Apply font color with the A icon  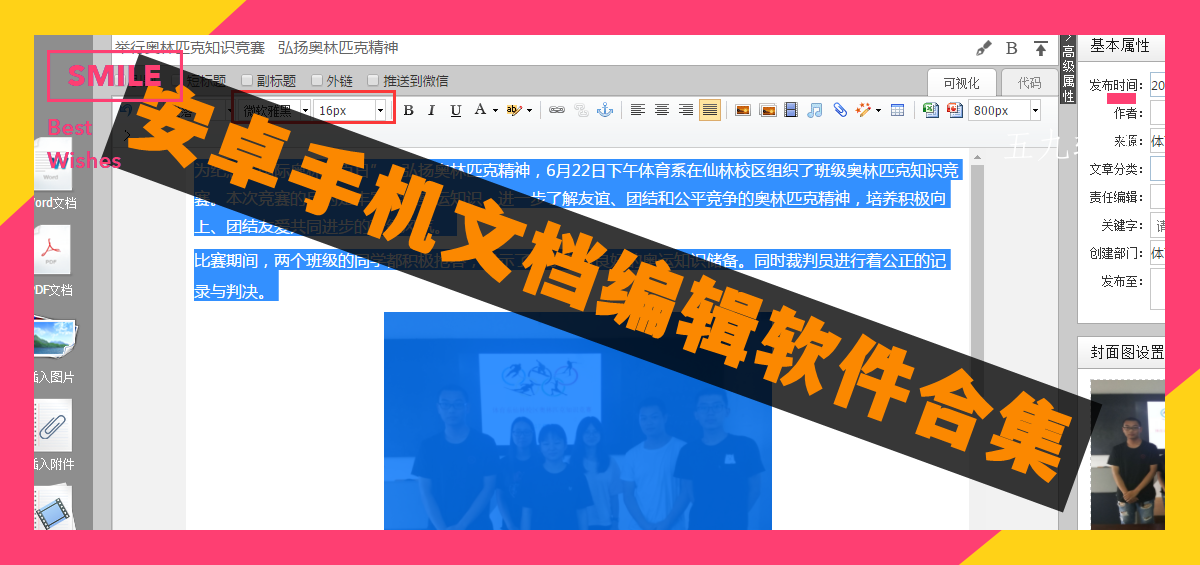click(x=480, y=110)
